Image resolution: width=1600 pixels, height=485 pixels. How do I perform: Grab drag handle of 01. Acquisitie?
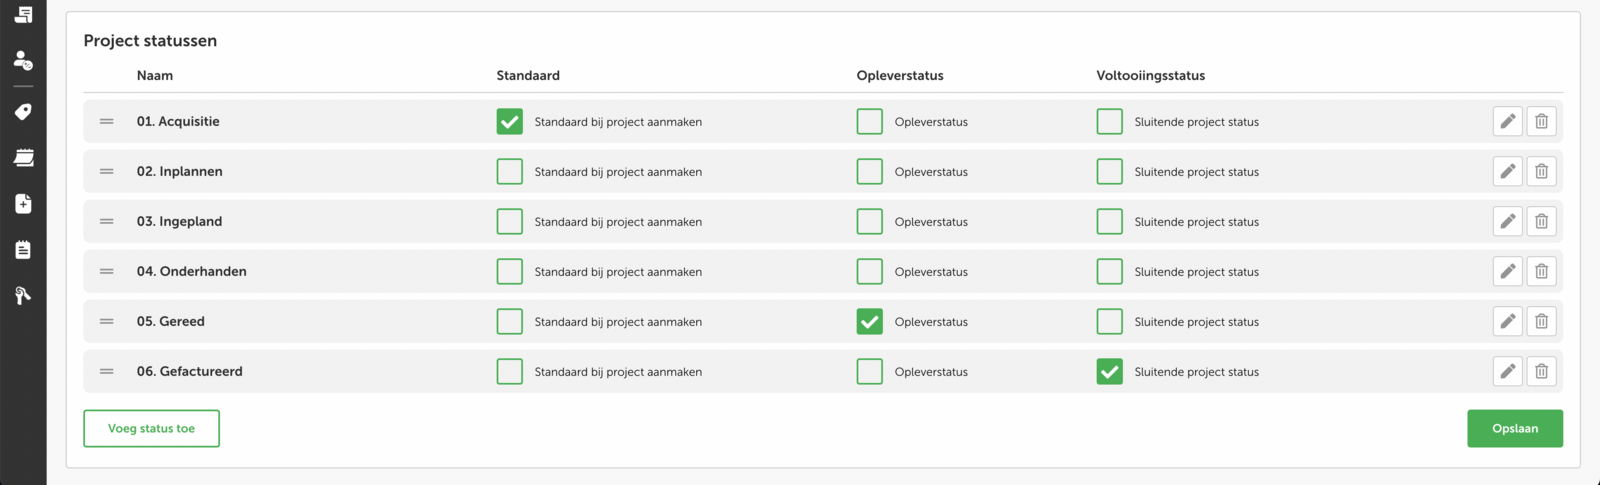coord(107,122)
